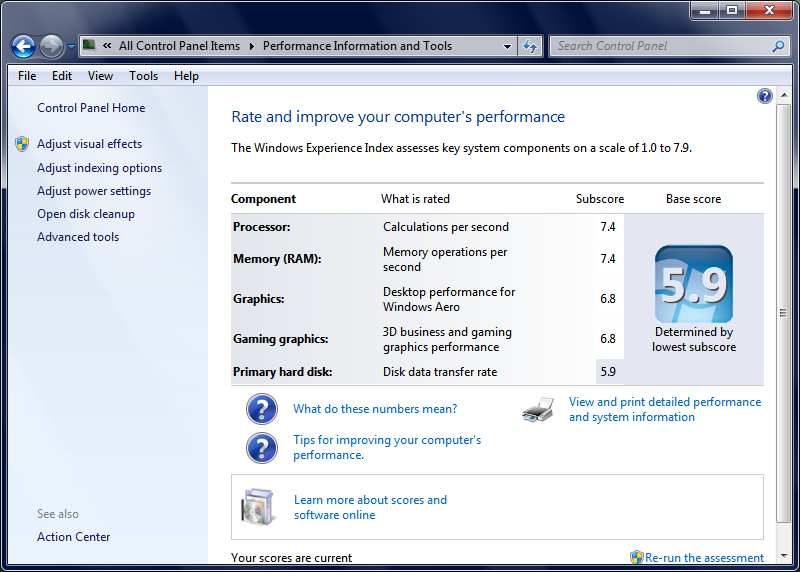This screenshot has width=800, height=572.
Task: Click the 5.9 base score badge
Action: tap(693, 284)
